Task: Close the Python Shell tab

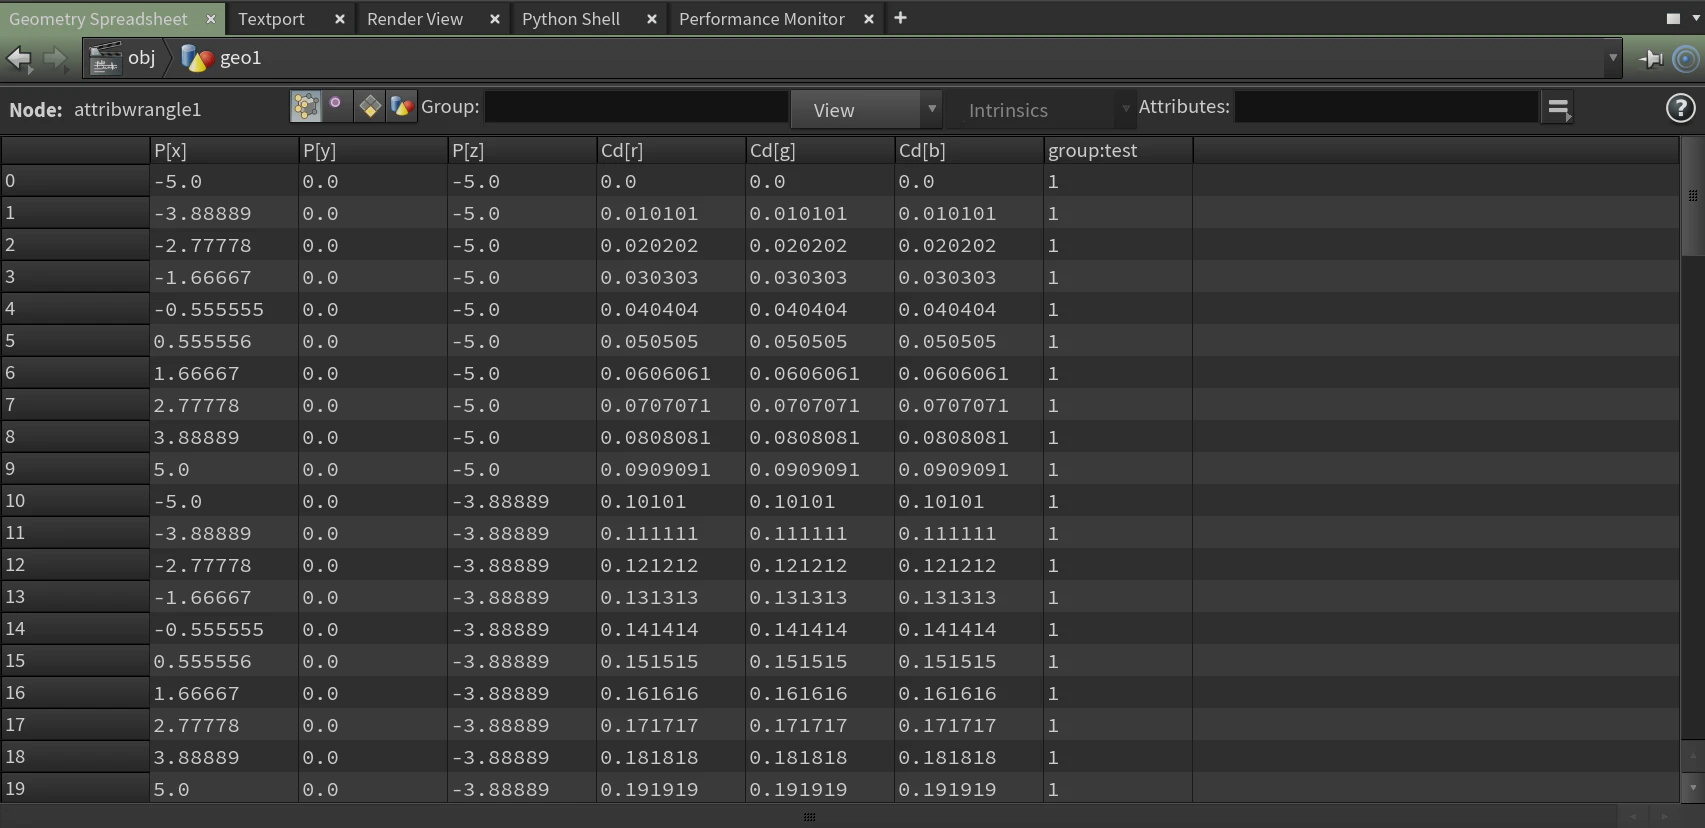Action: pyautogui.click(x=652, y=19)
